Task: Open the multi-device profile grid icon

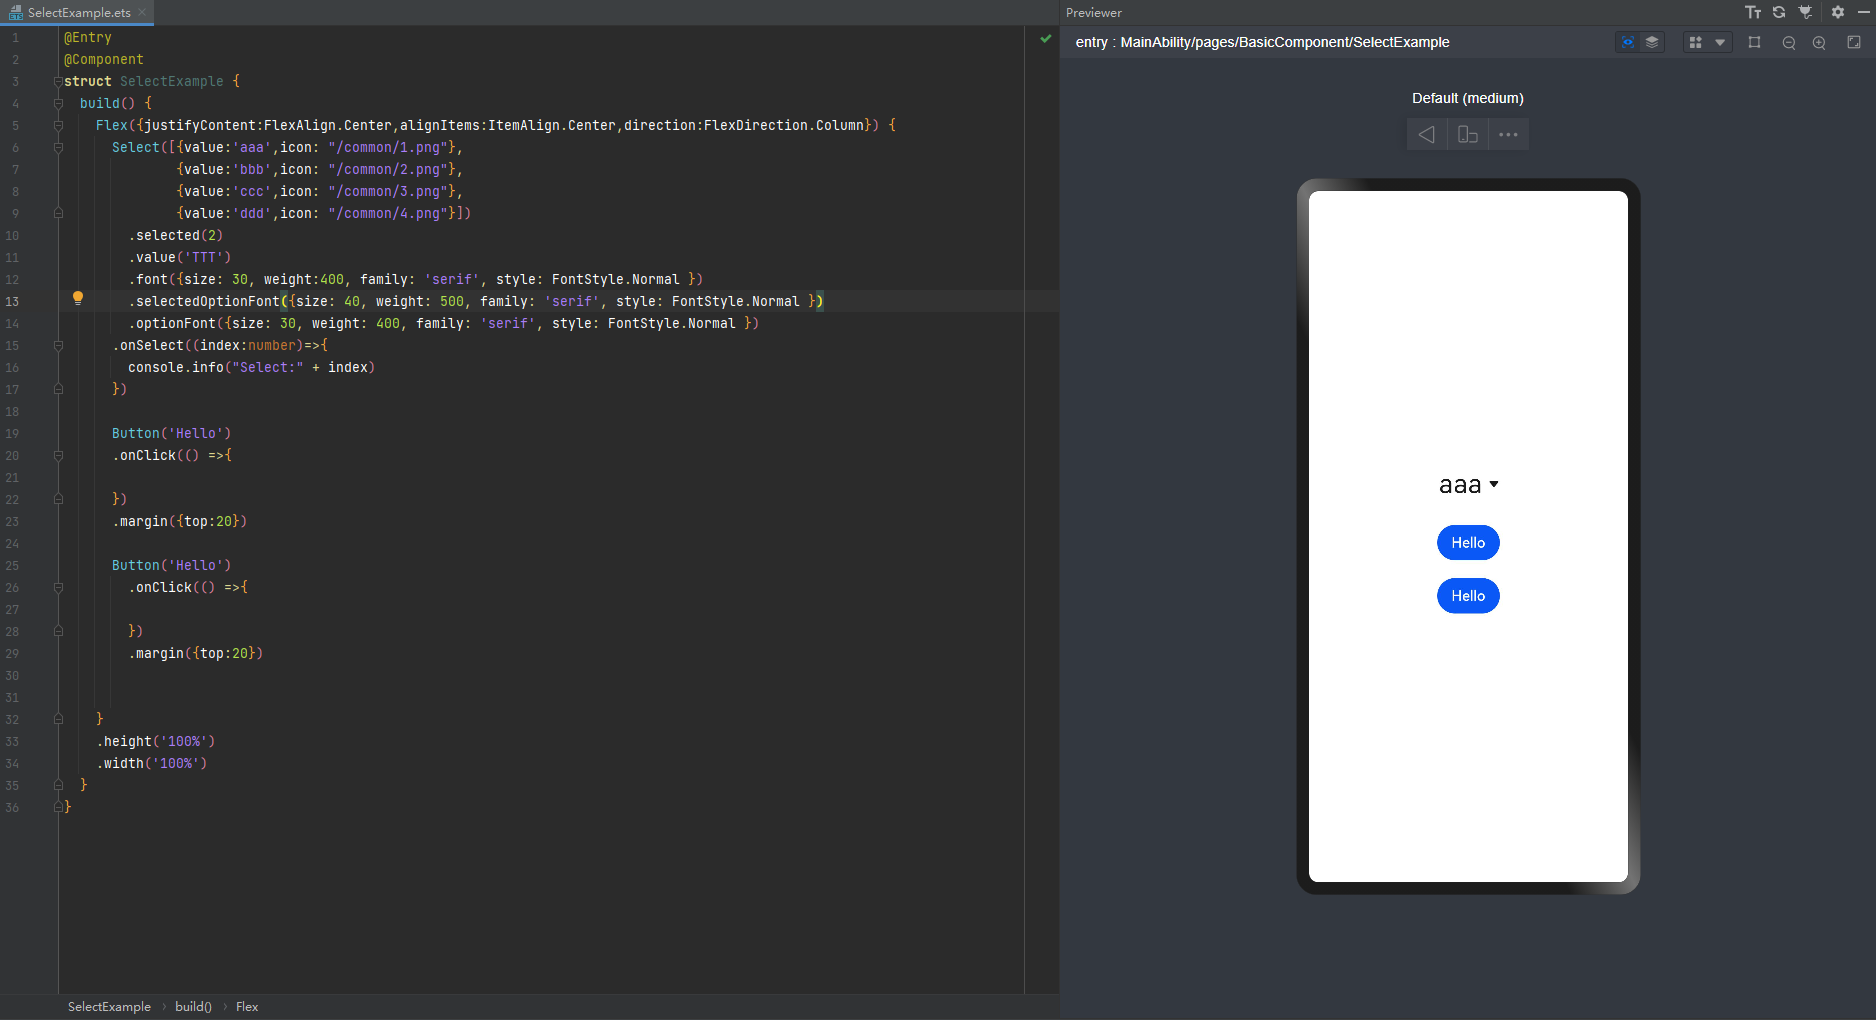Action: (x=1695, y=42)
